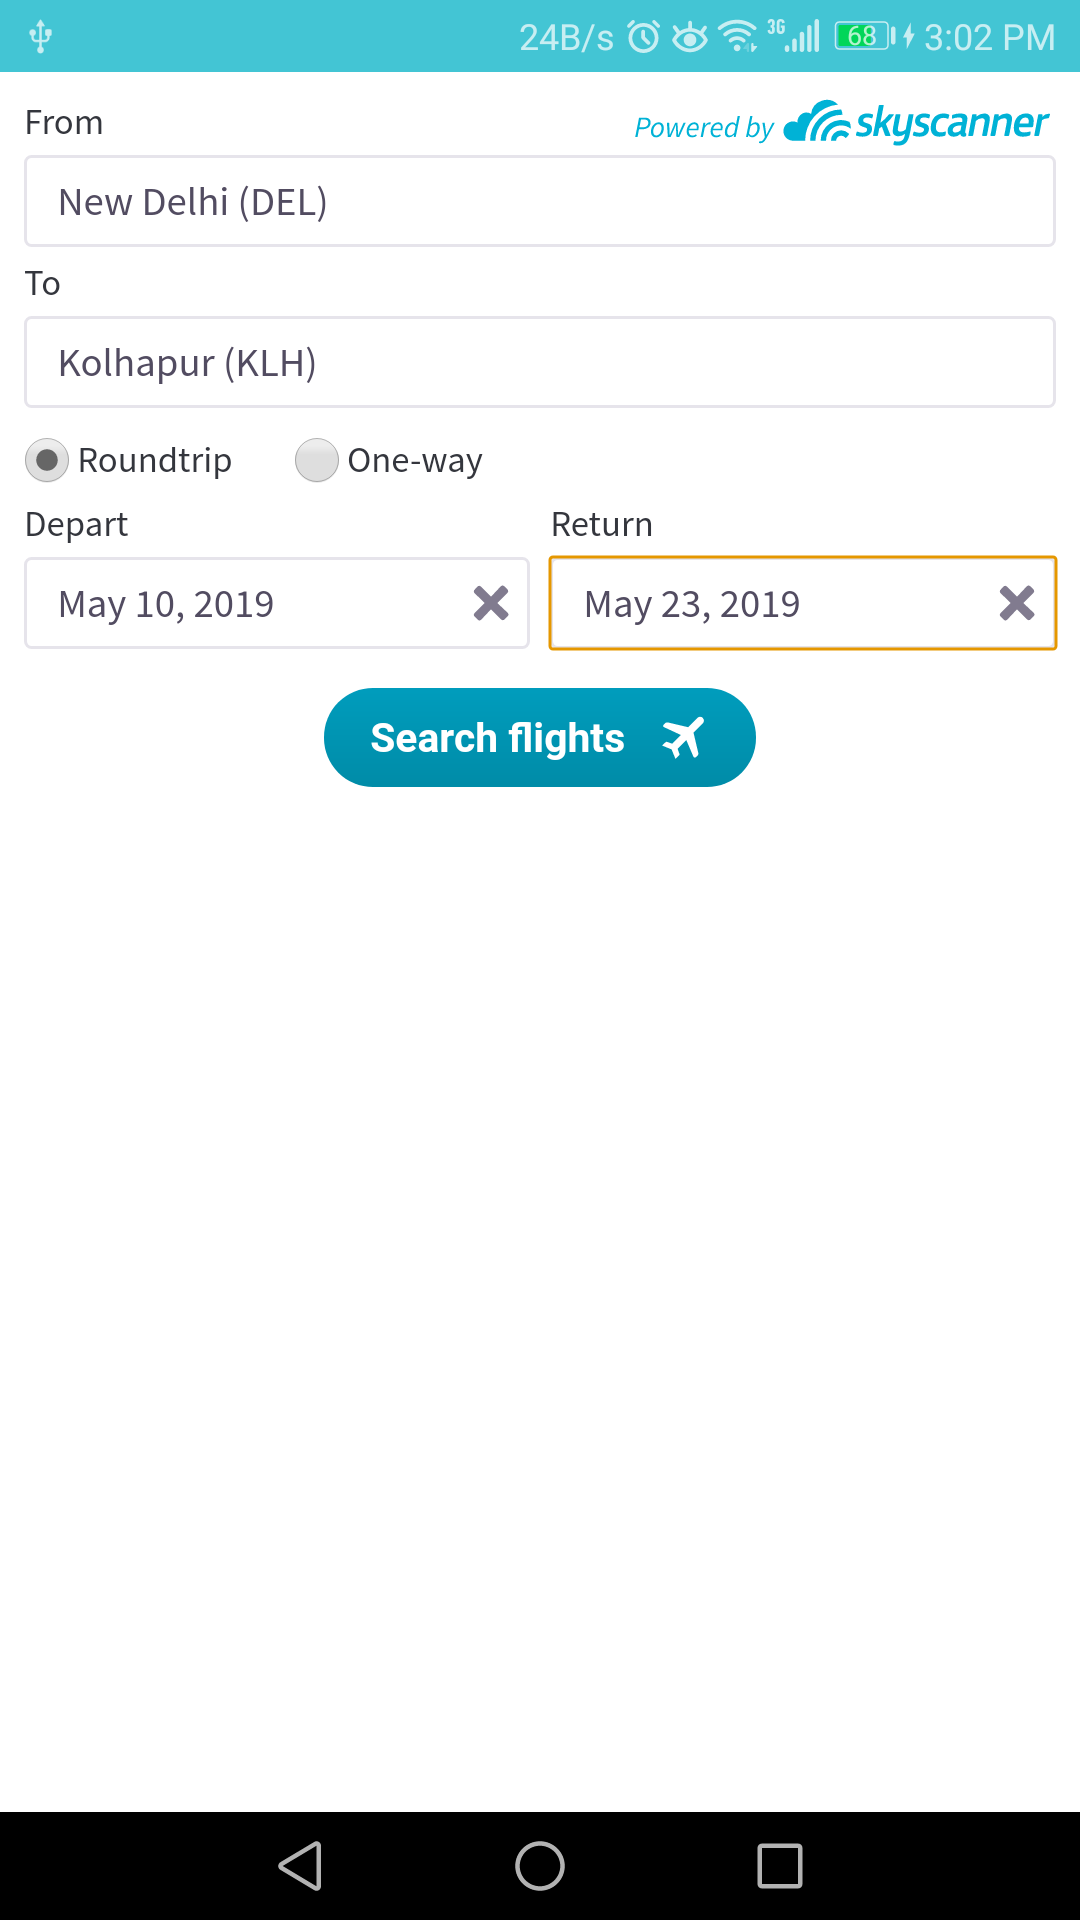Viewport: 1080px width, 1920px height.
Task: Open recent apps square icon
Action: tap(780, 1866)
